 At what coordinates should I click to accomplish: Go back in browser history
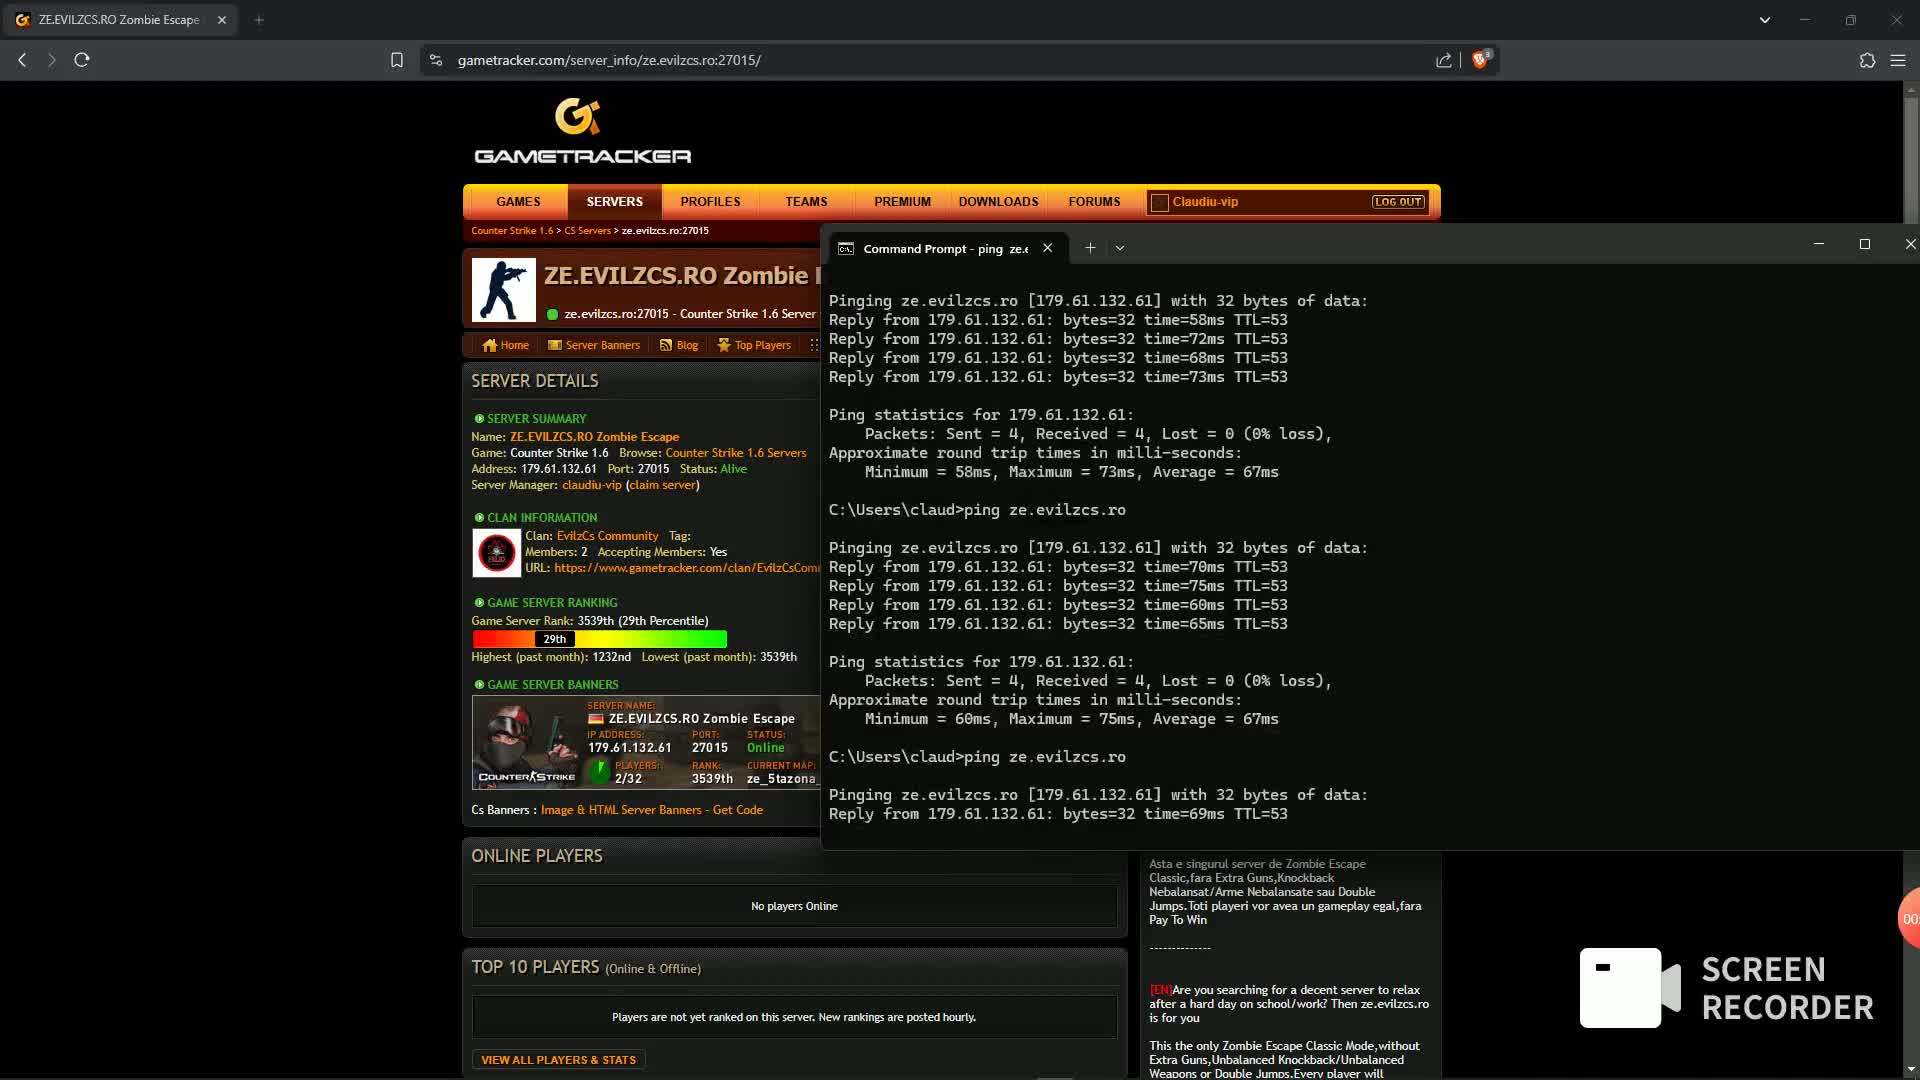pos(22,60)
